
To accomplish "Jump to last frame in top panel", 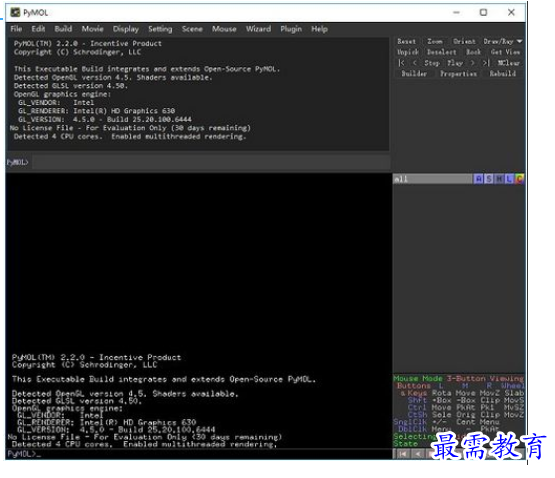I will tap(486, 63).
